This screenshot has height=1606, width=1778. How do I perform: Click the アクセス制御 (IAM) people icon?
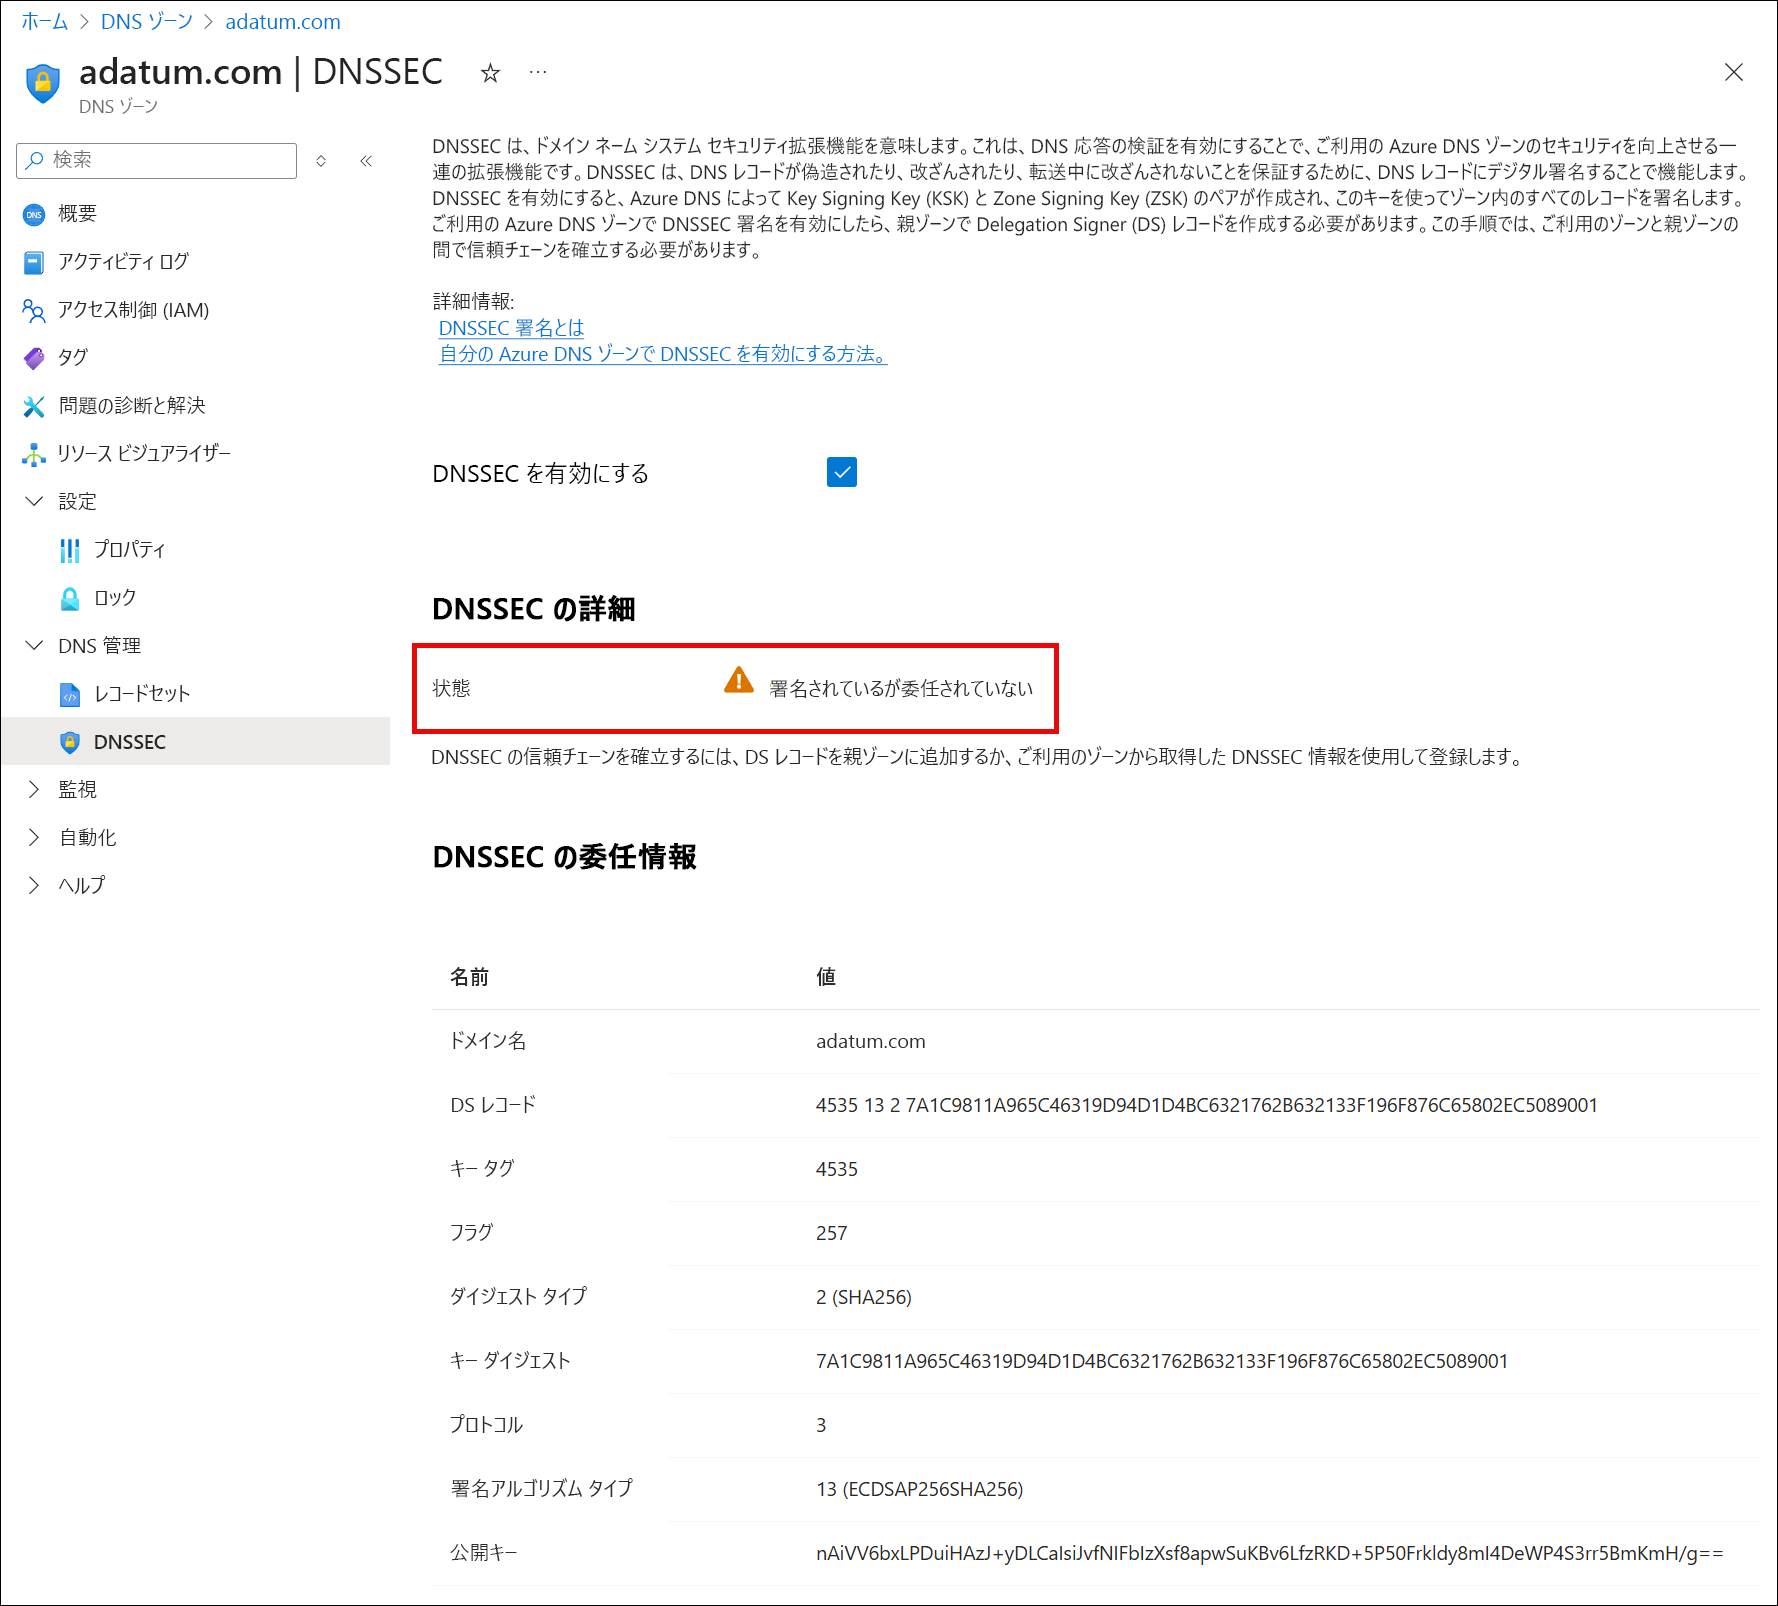pos(34,310)
